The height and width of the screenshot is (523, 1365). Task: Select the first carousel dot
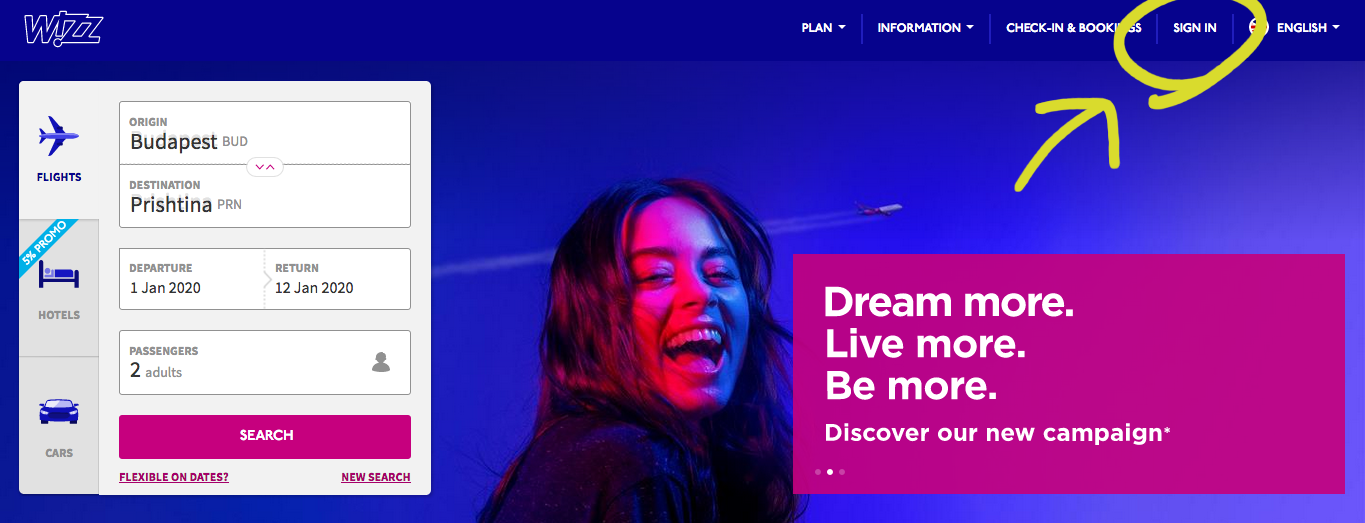[818, 471]
